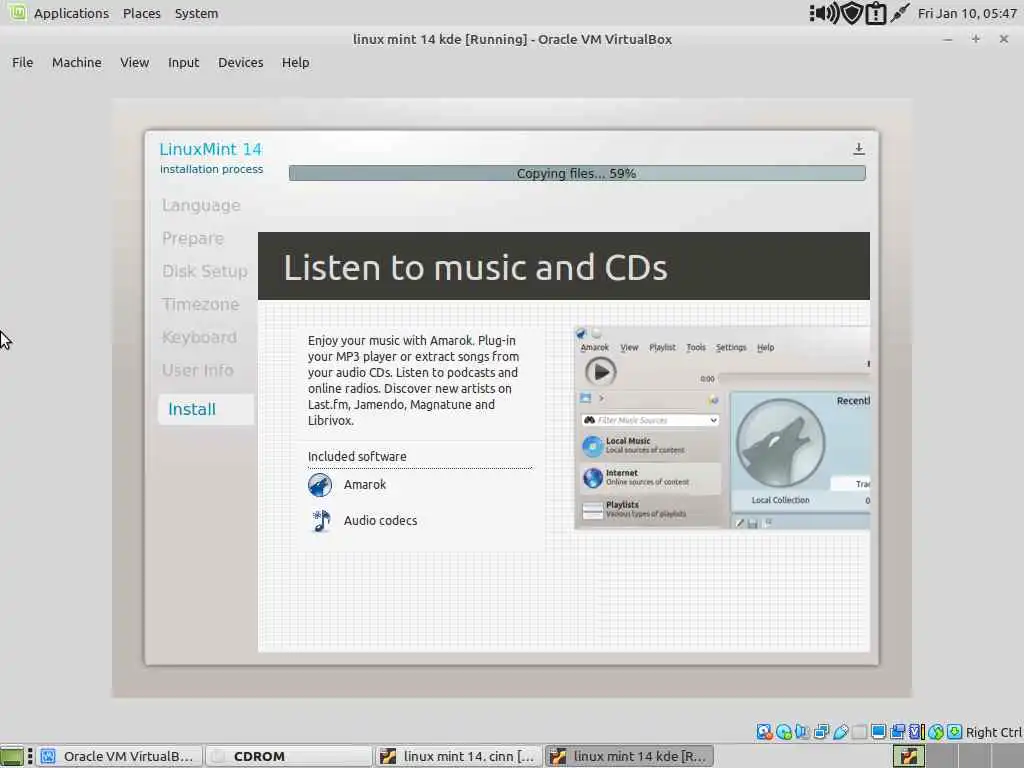
Task: Switch to CDROM taskbar window
Action: (289, 756)
